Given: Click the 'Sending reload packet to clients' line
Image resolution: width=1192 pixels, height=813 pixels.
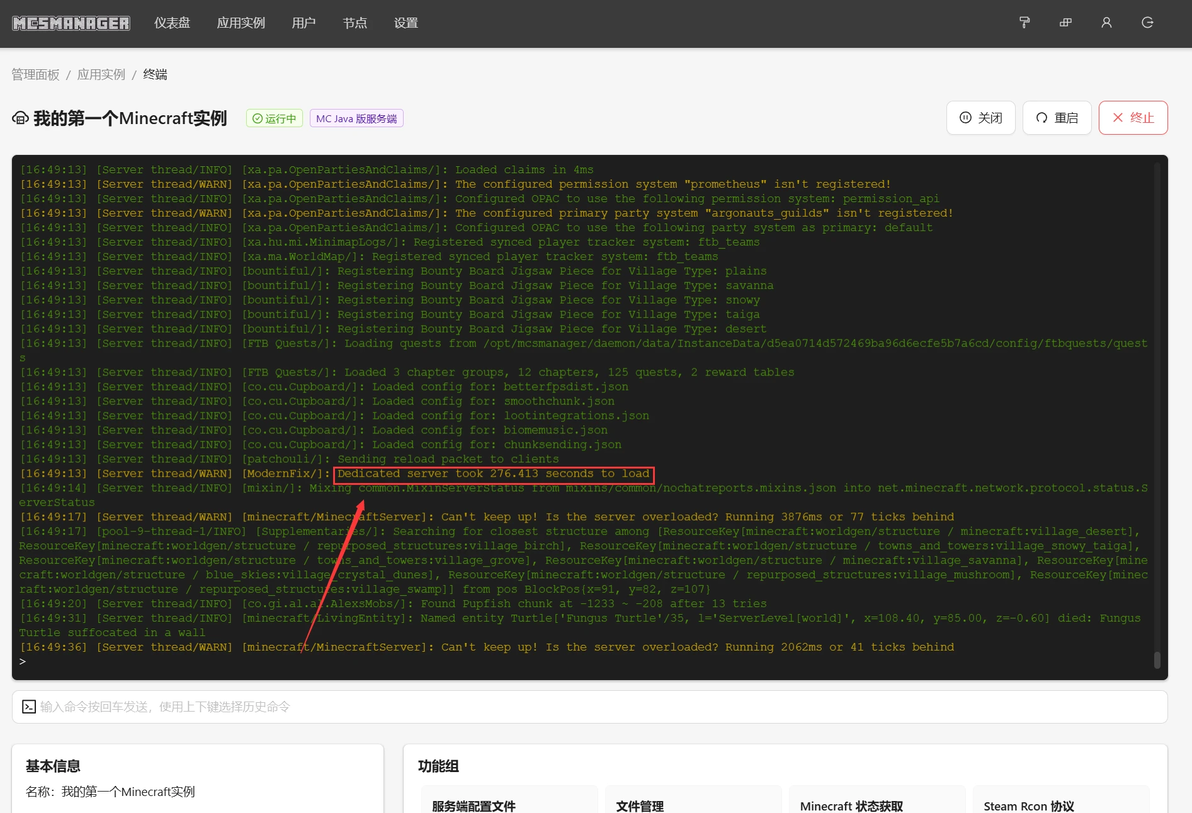Looking at the screenshot, I should [x=289, y=459].
